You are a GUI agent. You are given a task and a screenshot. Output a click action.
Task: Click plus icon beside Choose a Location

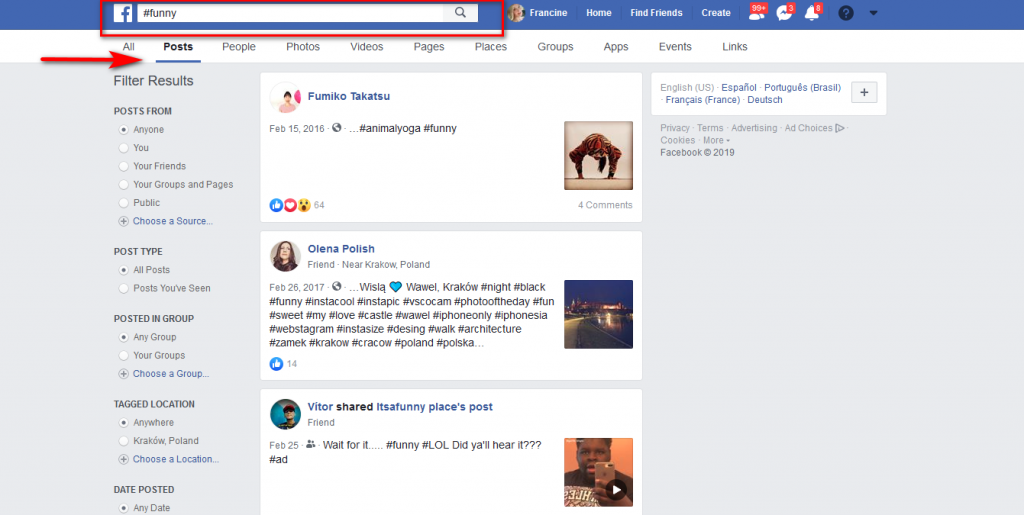click(x=123, y=460)
